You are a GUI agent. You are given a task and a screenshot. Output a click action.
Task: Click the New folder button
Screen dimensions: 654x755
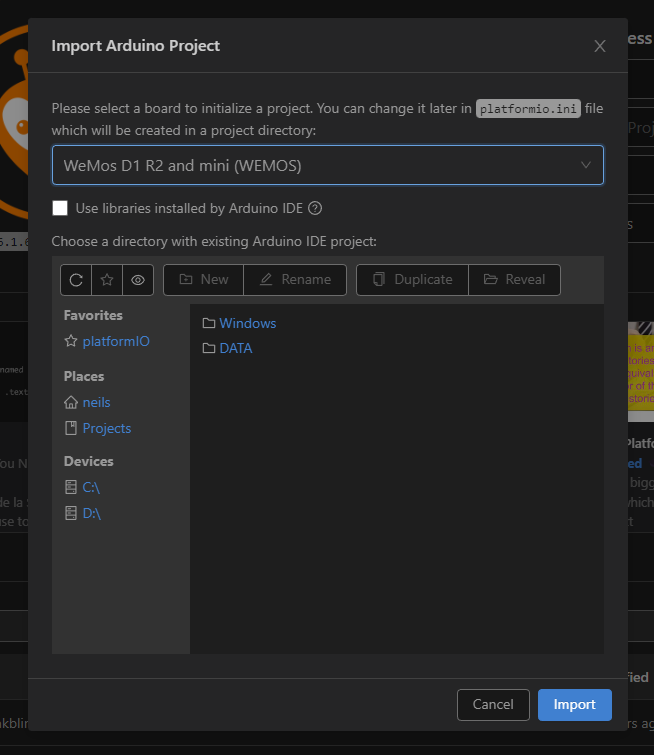(204, 280)
